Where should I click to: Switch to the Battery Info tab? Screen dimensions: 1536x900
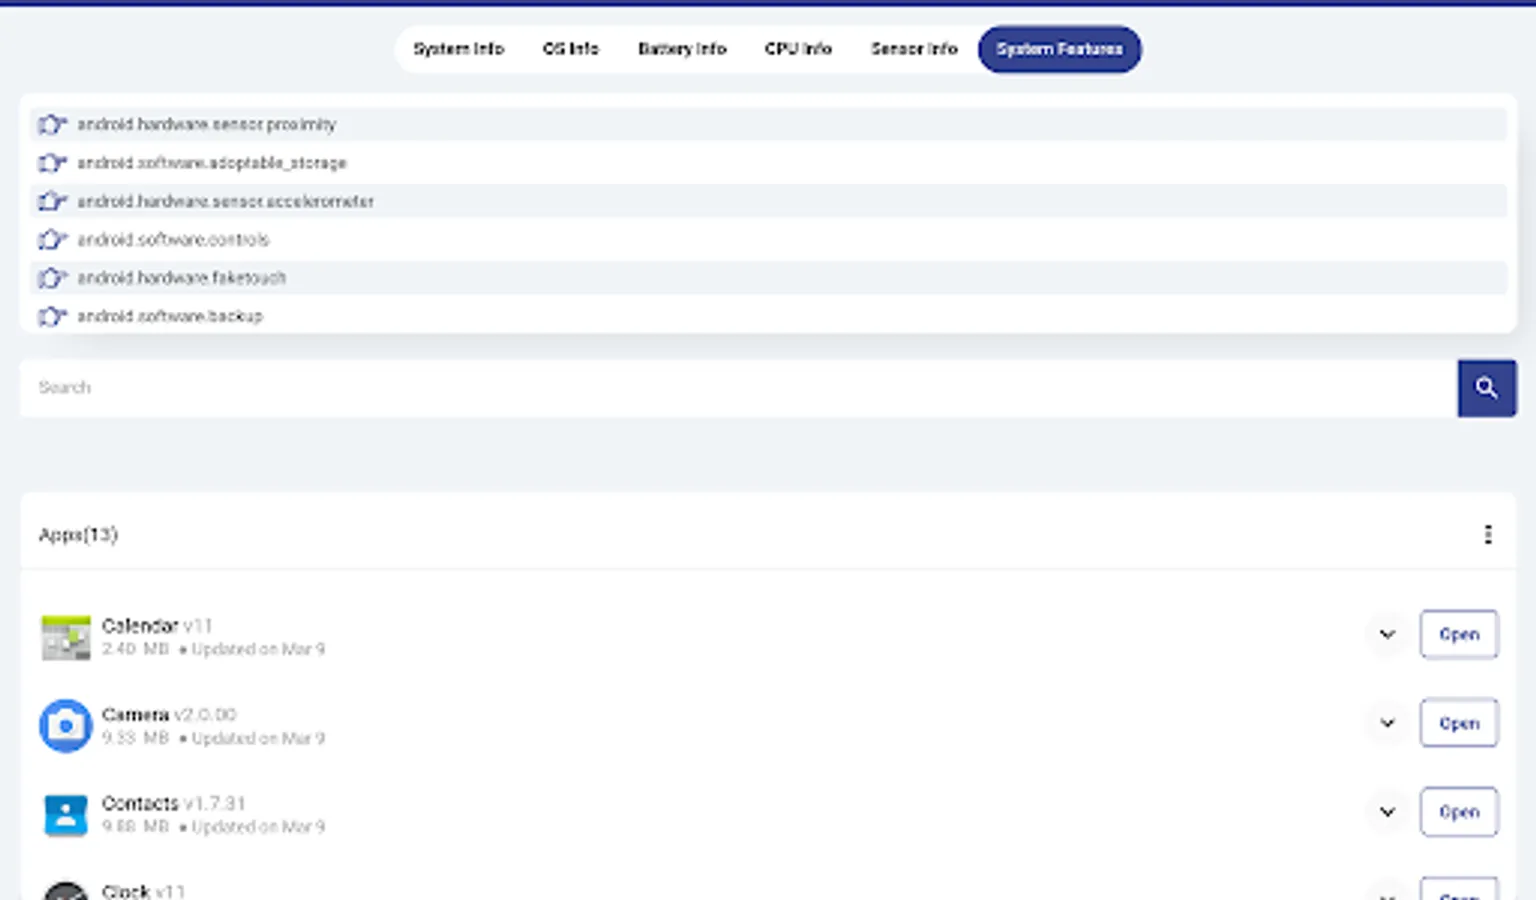click(682, 48)
